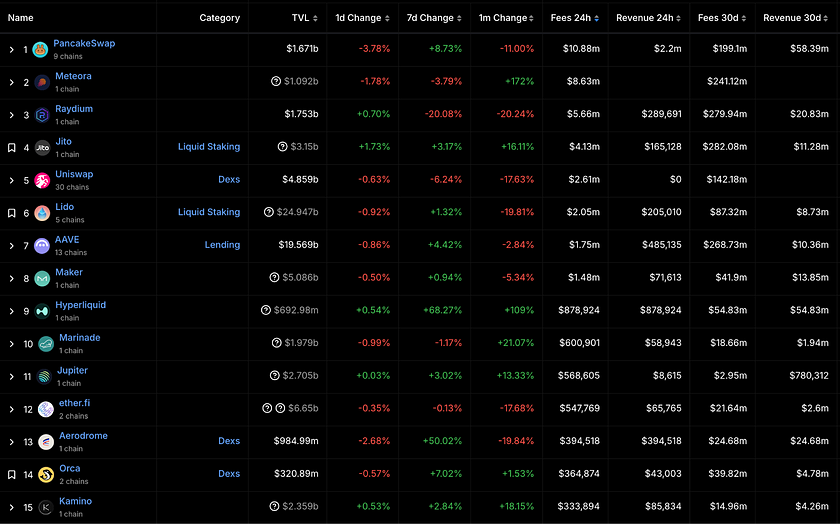The width and height of the screenshot is (840, 524).
Task: Expand the Uniswap row
Action: pyautogui.click(x=11, y=180)
